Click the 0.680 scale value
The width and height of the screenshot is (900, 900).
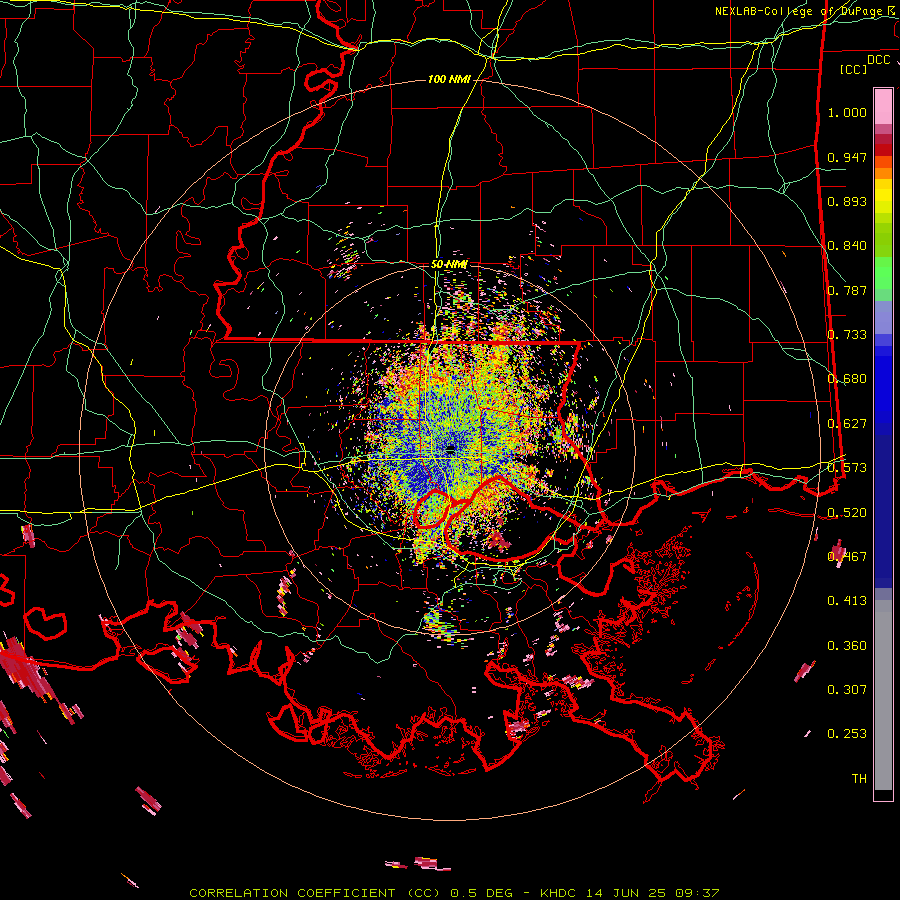pos(847,379)
